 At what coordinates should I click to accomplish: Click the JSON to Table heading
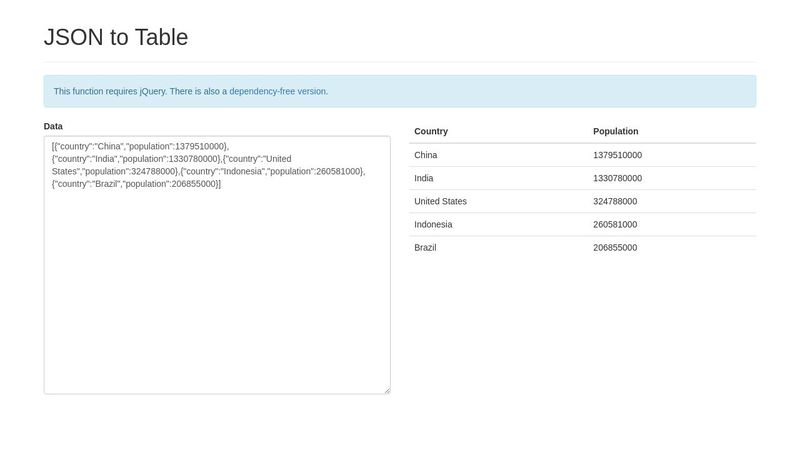(116, 37)
